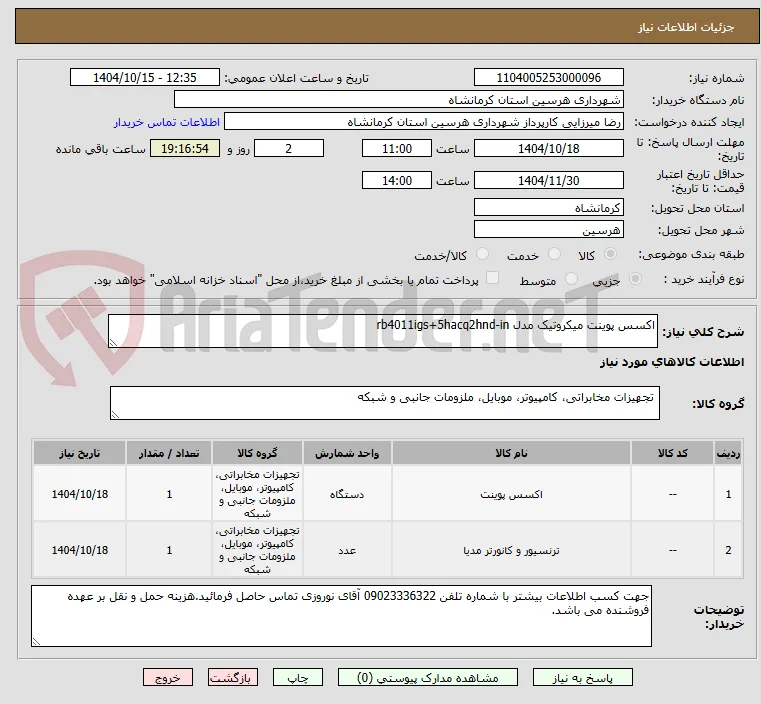761x704 pixels.
Task: Click row number 1 cell
Action: click(x=728, y=494)
